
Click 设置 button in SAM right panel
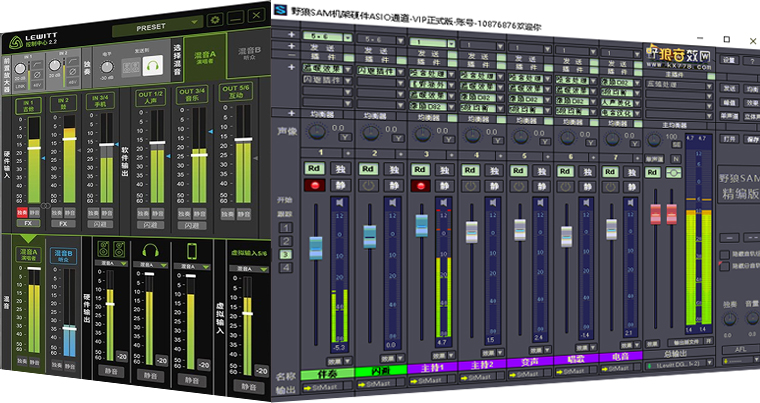(729, 60)
